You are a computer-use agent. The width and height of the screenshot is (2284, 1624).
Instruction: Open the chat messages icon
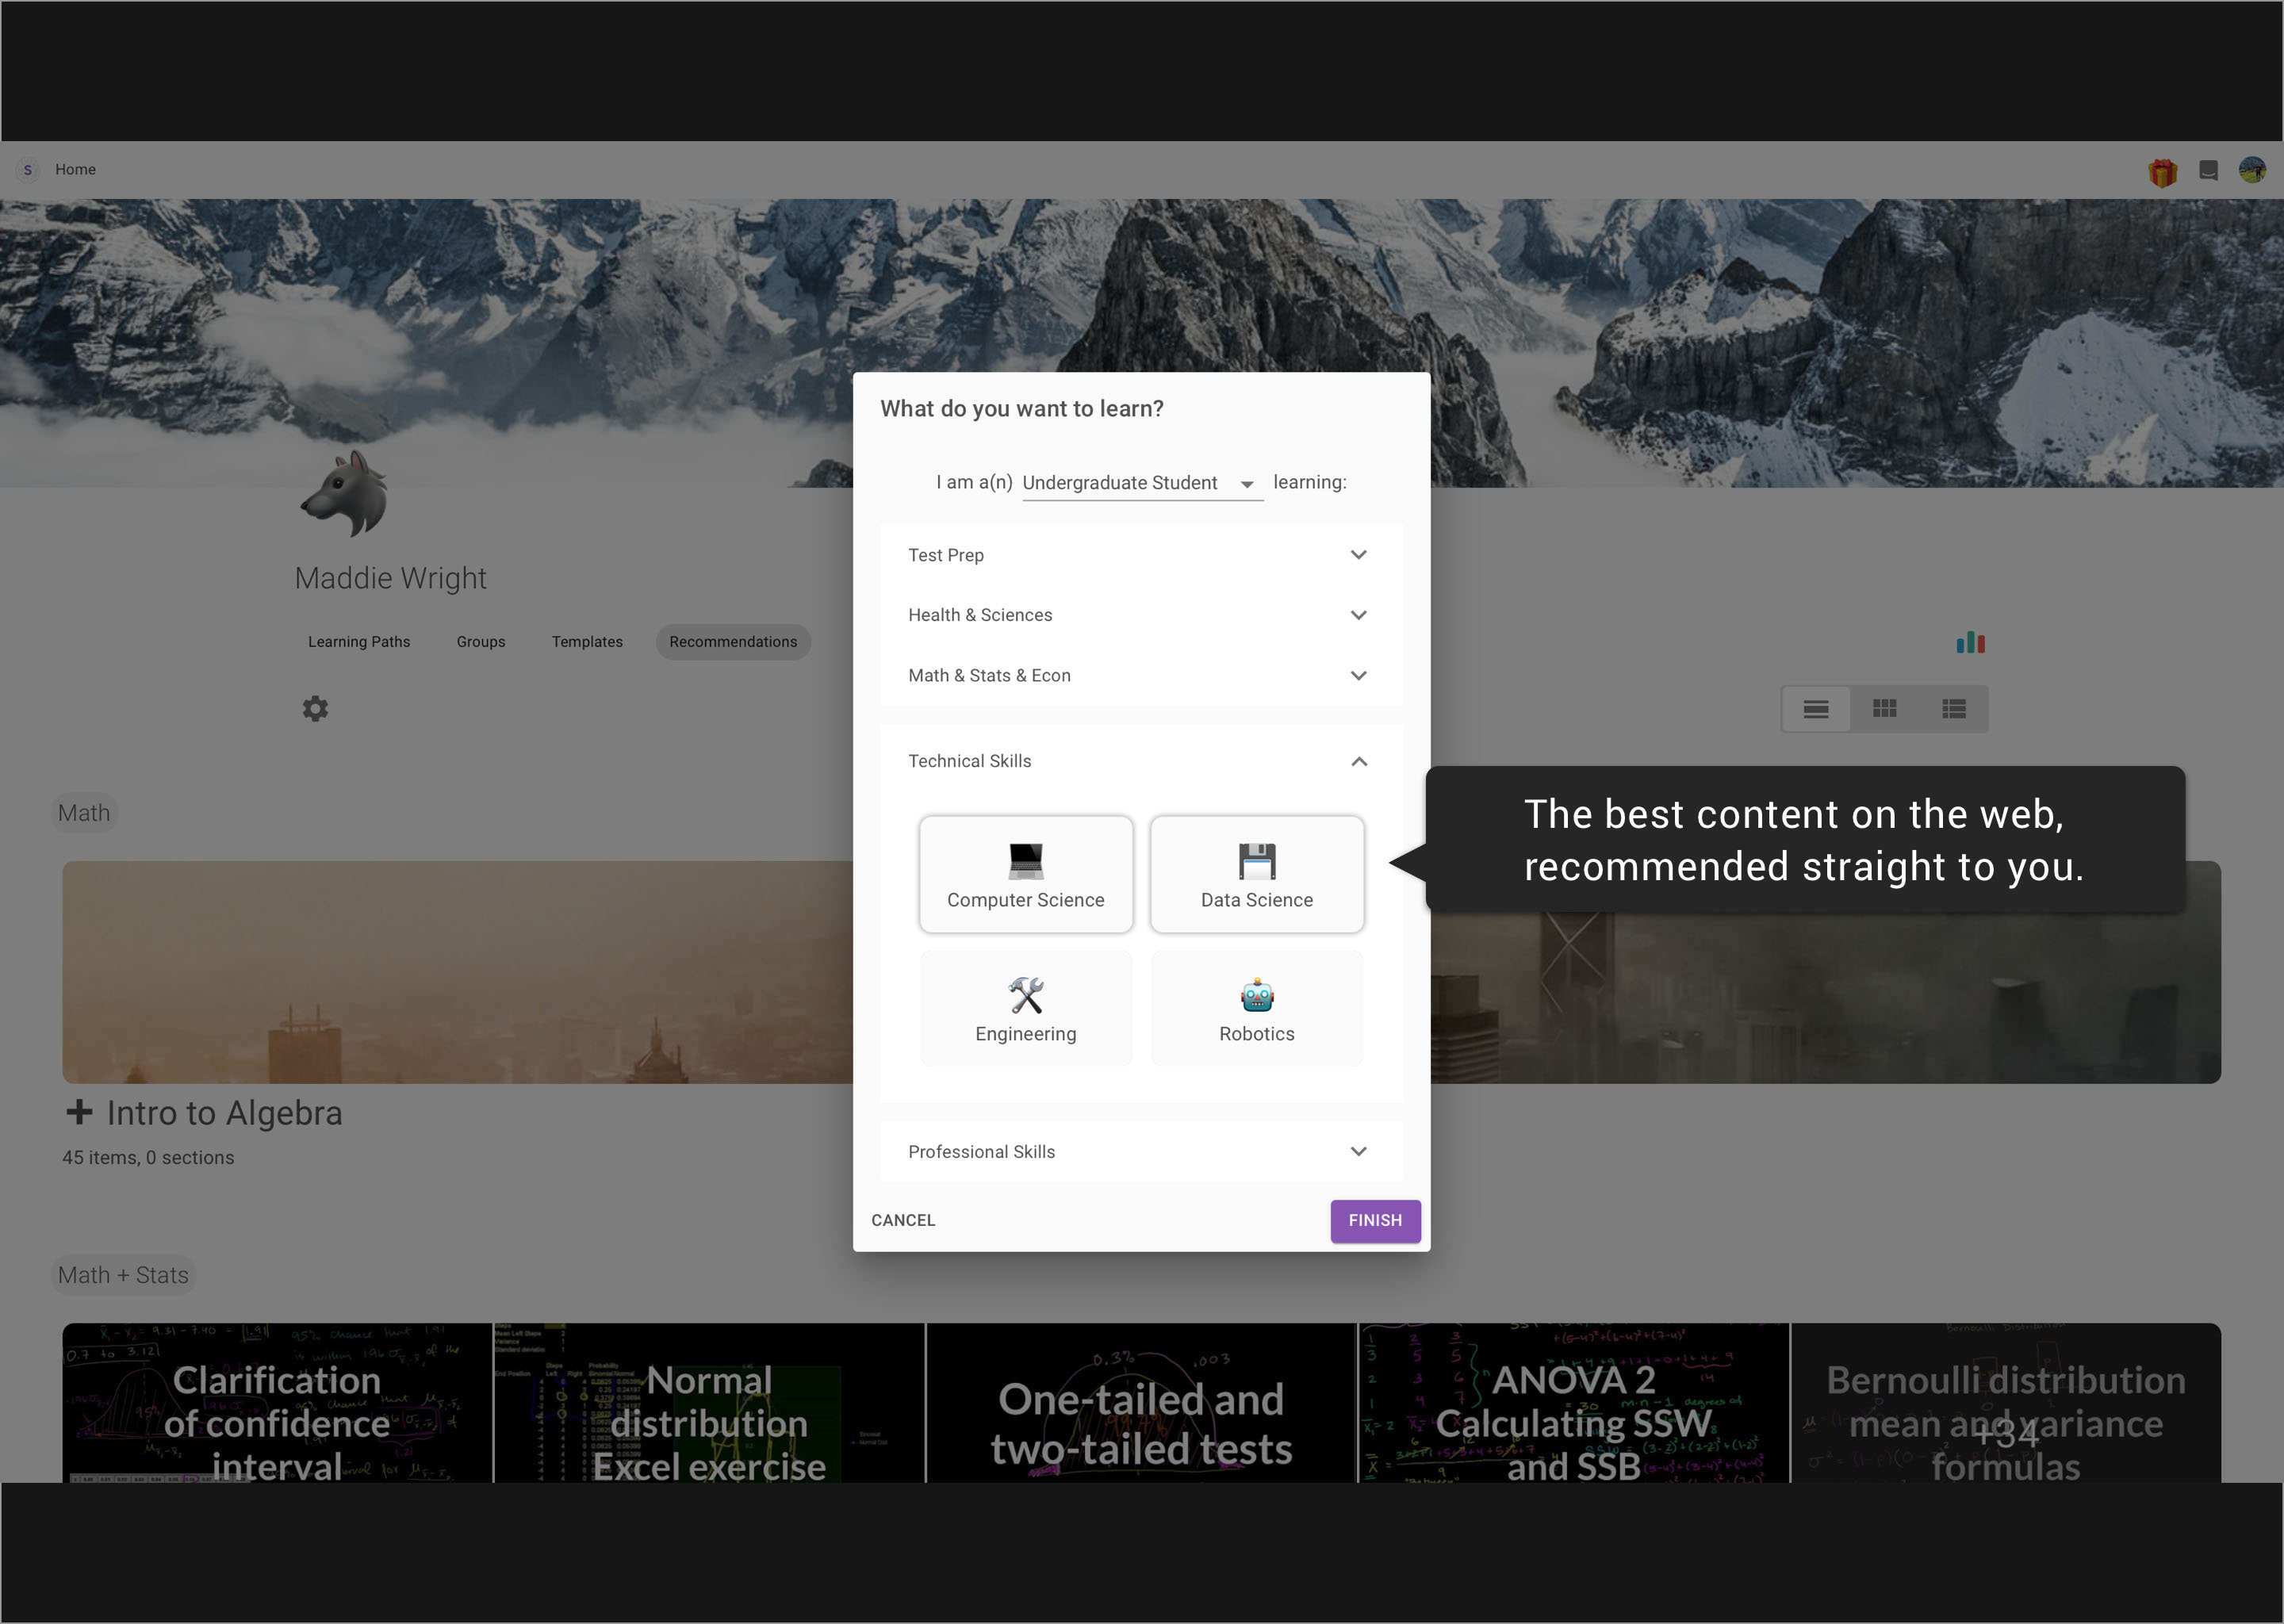click(x=2208, y=170)
